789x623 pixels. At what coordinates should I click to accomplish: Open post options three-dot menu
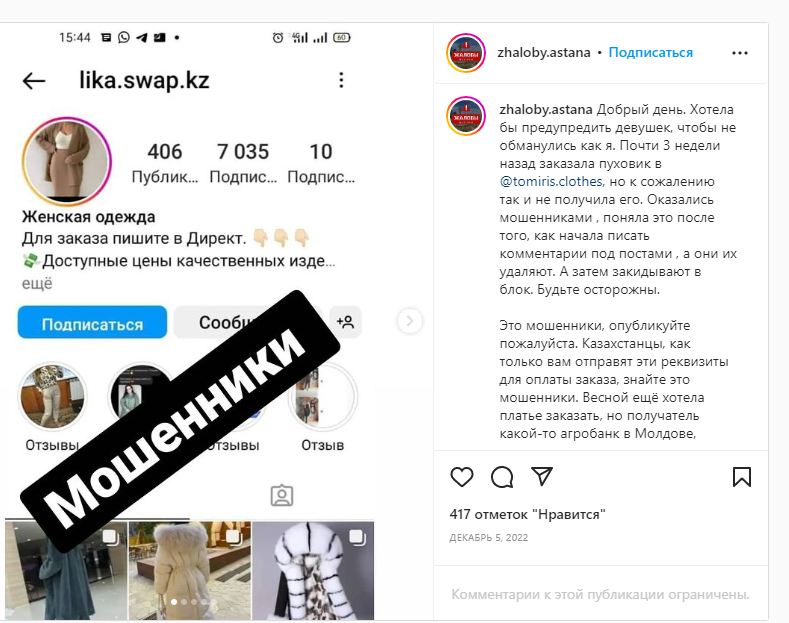pyautogui.click(x=740, y=53)
